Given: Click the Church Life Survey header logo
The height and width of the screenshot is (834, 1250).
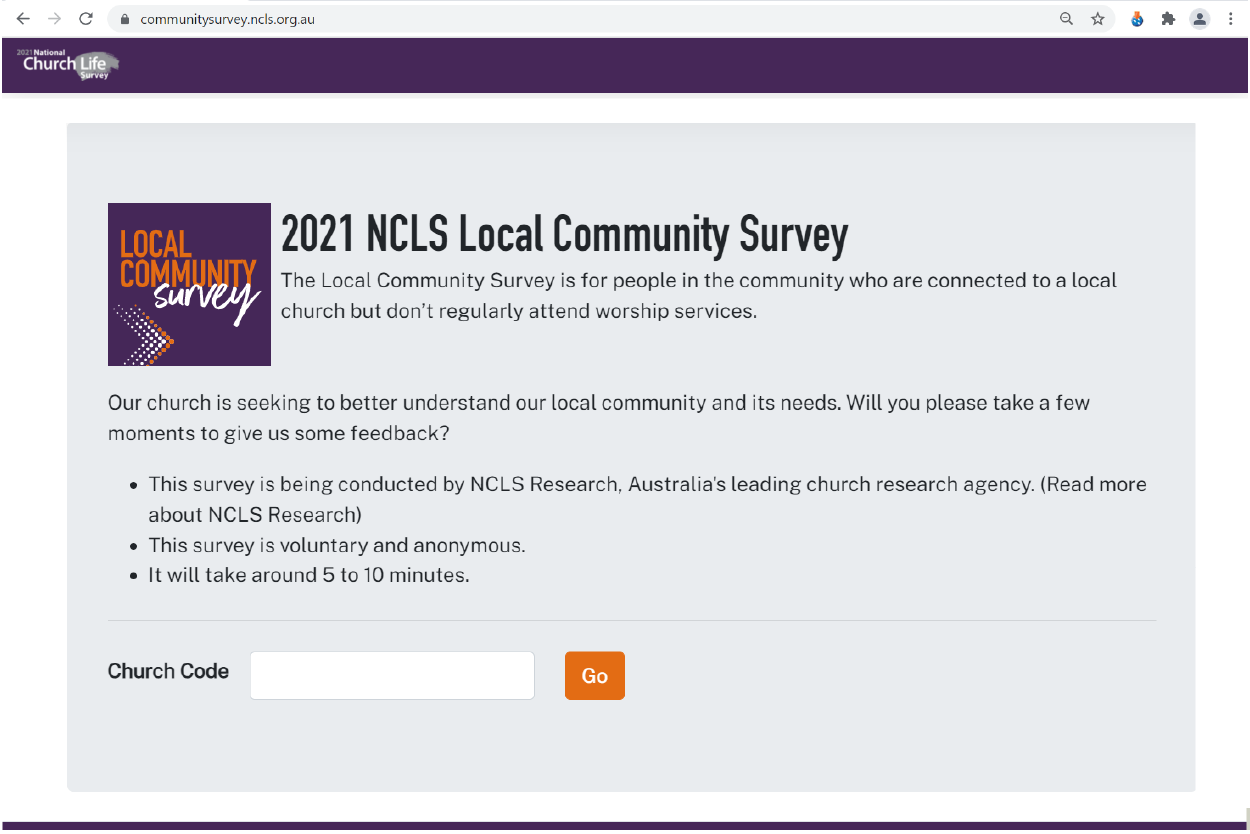Looking at the screenshot, I should 70,64.
